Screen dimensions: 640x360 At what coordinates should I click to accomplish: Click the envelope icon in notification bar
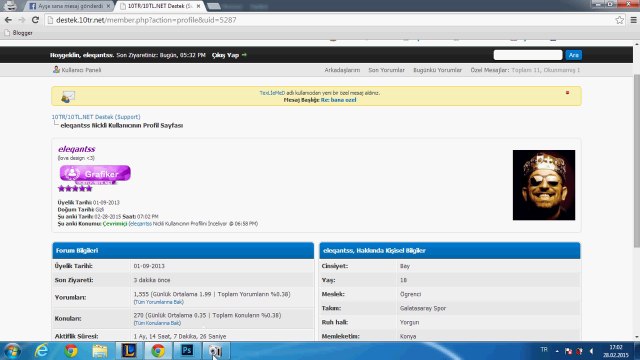(68, 97)
